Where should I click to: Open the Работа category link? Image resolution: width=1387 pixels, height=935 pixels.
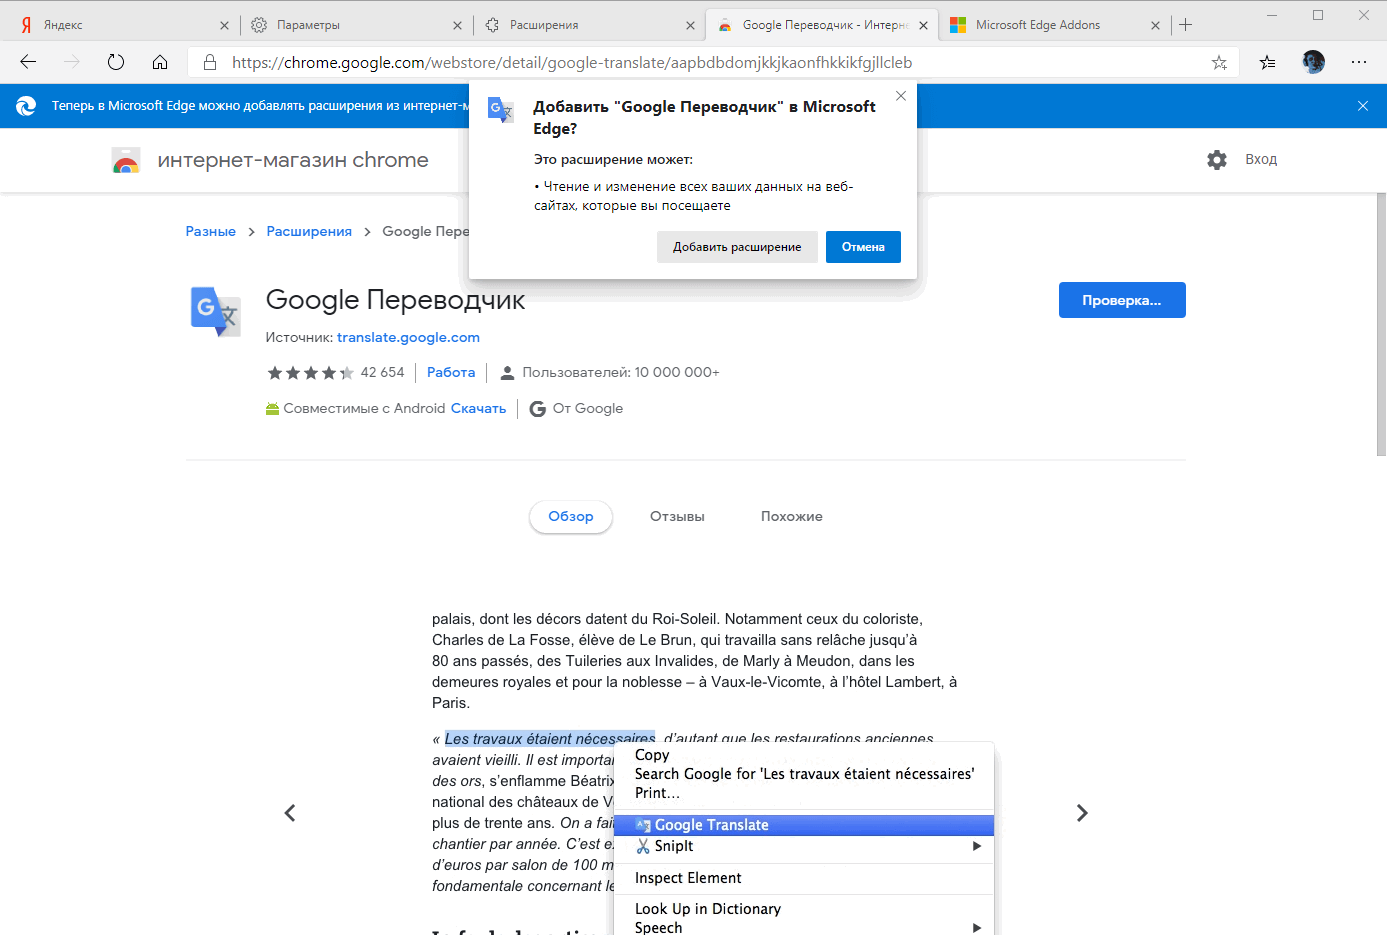coord(451,372)
